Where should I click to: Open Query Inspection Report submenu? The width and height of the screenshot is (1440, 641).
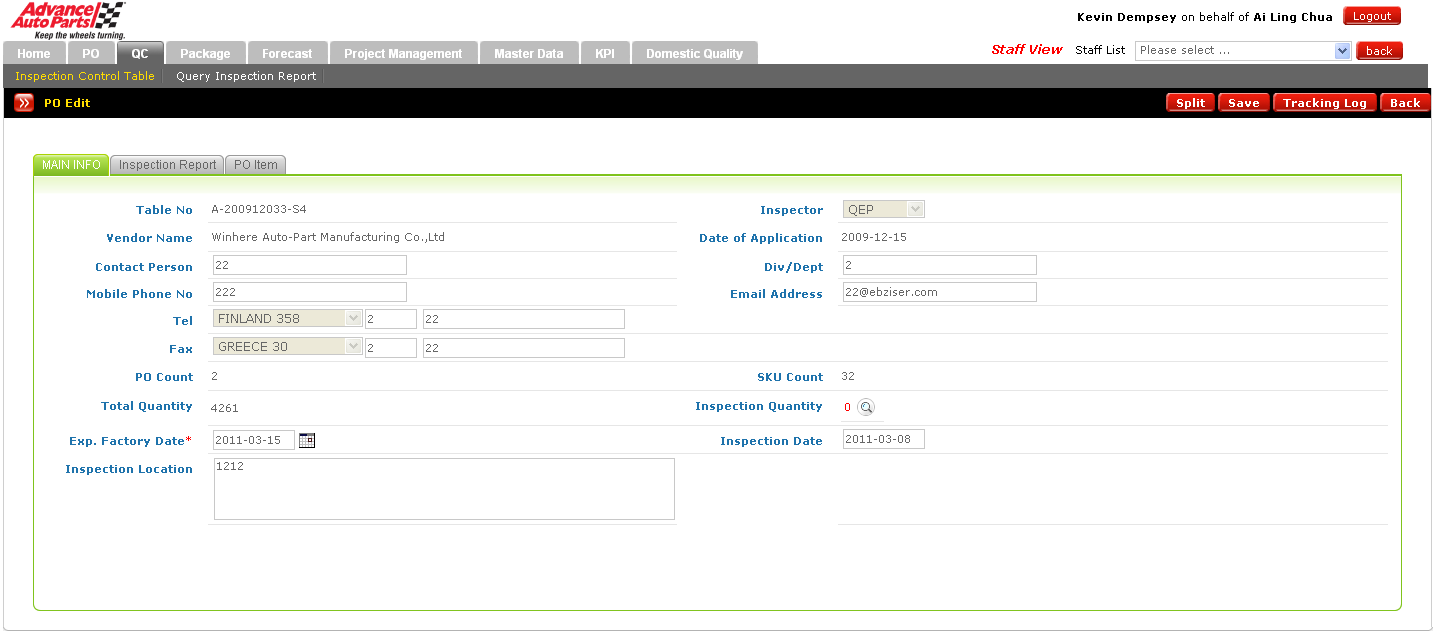246,76
